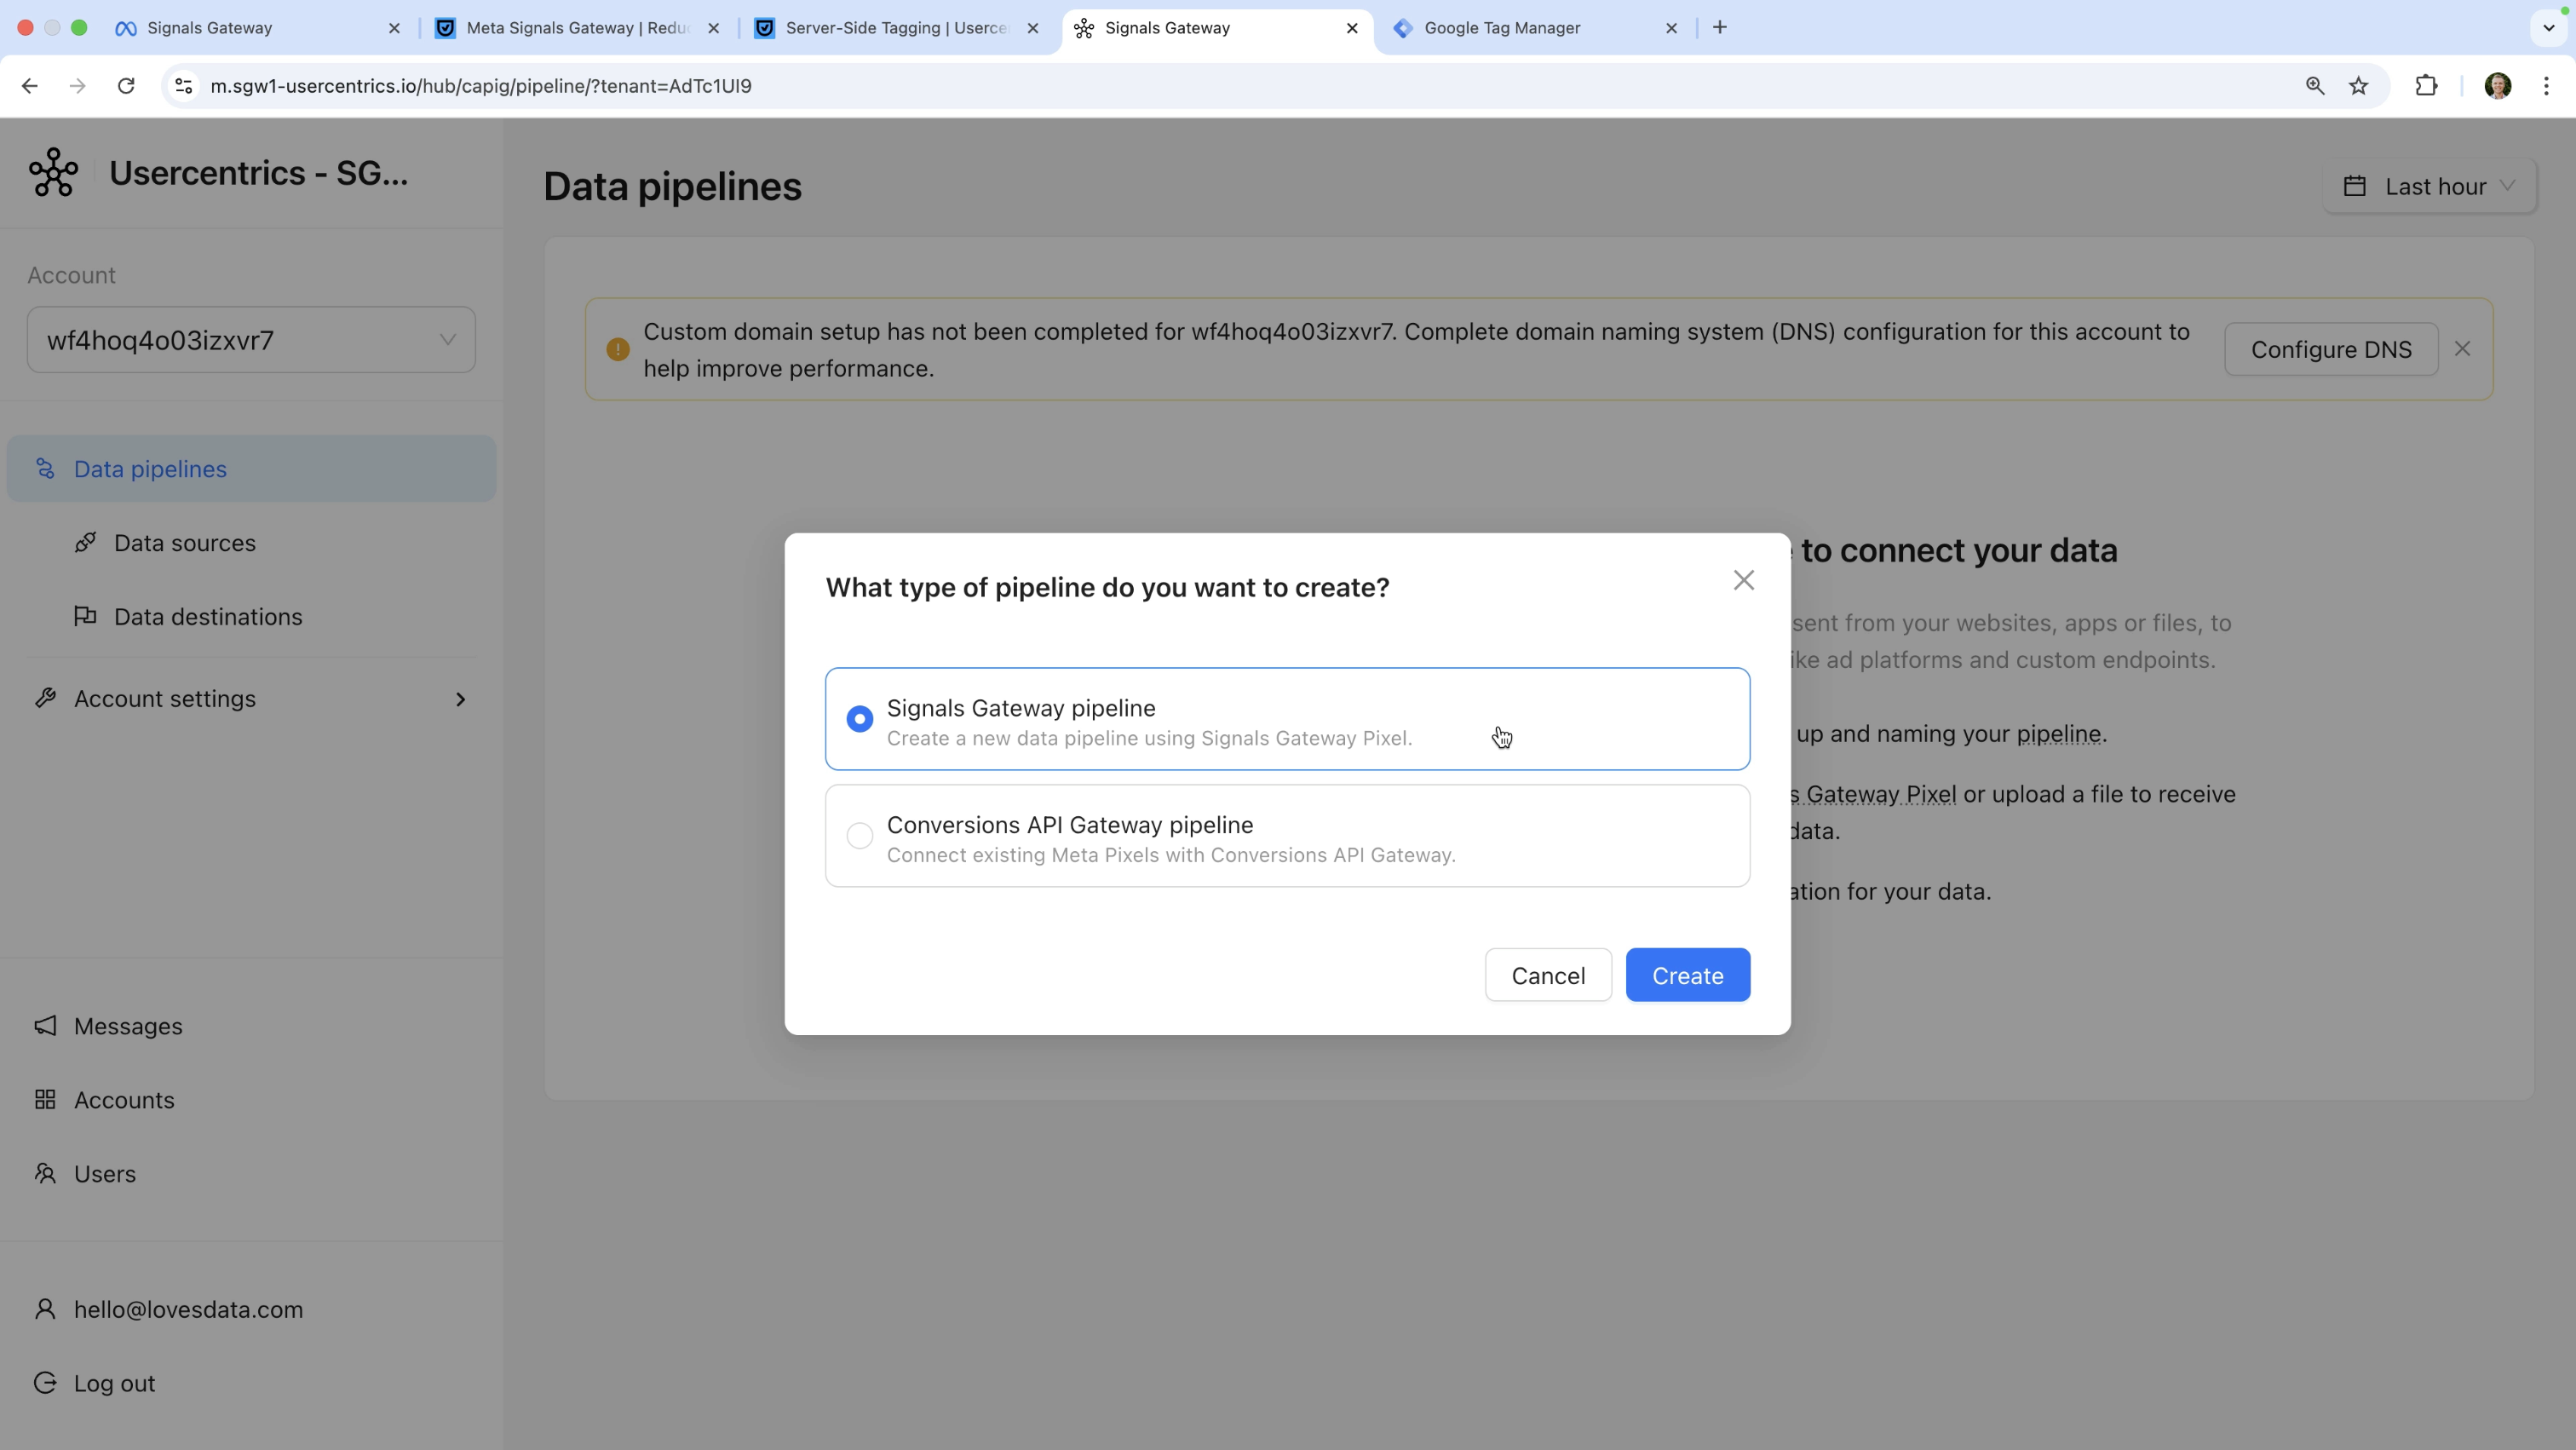
Task: Close the Meta Signals Gateway tab
Action: [x=713, y=28]
